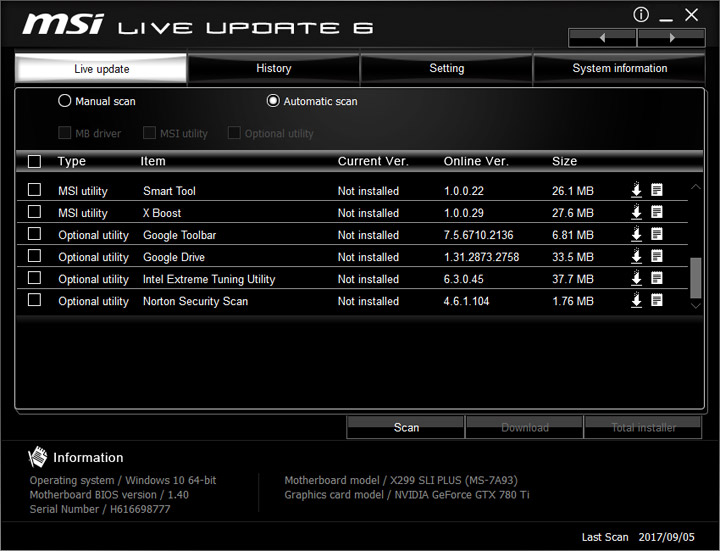Toggle the MSI utility filter checkbox
The image size is (720, 551).
coord(149,133)
